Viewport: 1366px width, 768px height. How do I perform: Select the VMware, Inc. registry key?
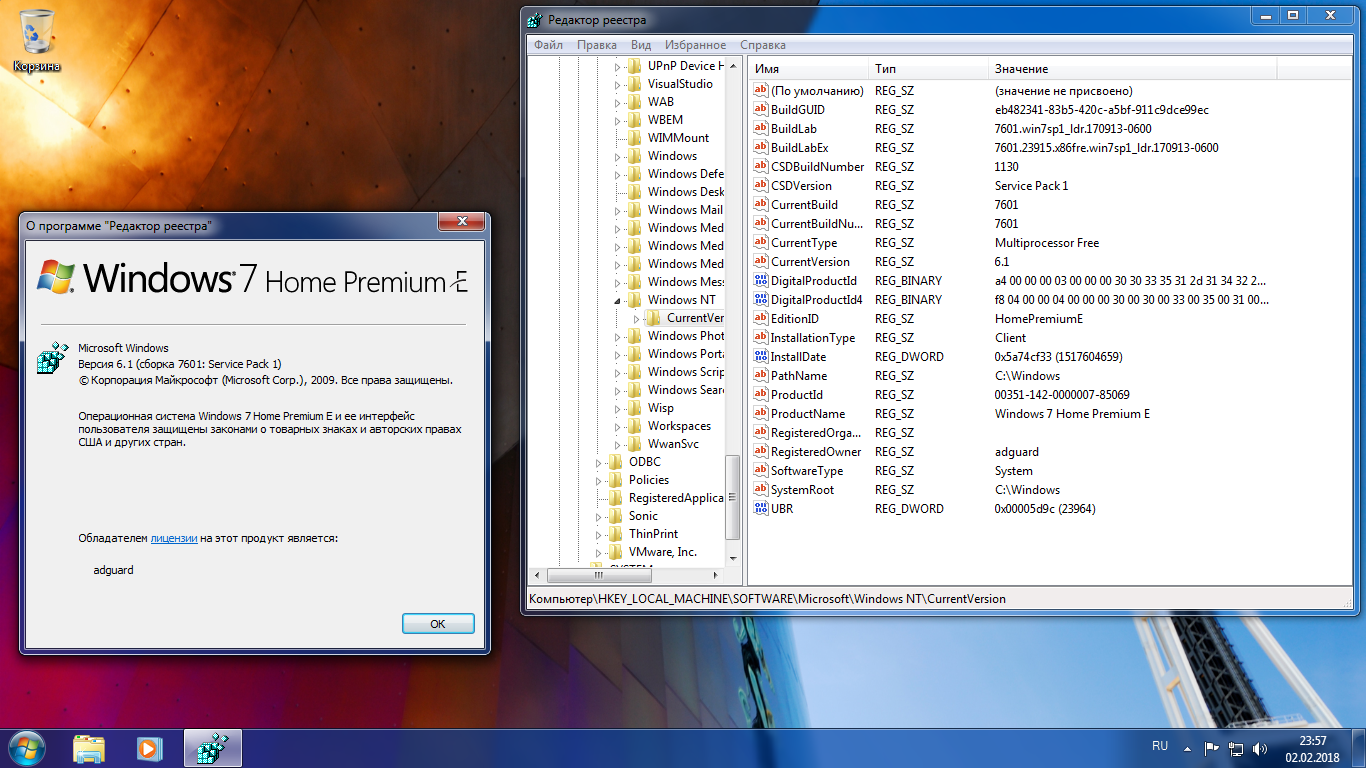[x=662, y=552]
